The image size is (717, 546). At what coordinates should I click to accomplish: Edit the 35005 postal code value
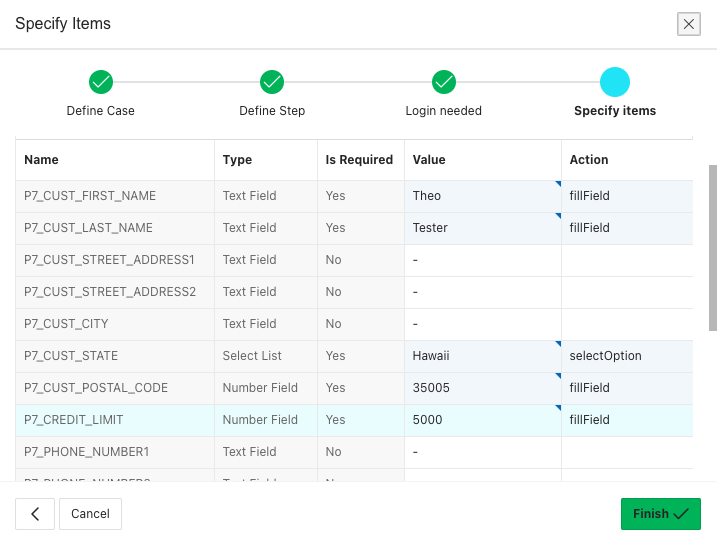pyautogui.click(x=483, y=388)
